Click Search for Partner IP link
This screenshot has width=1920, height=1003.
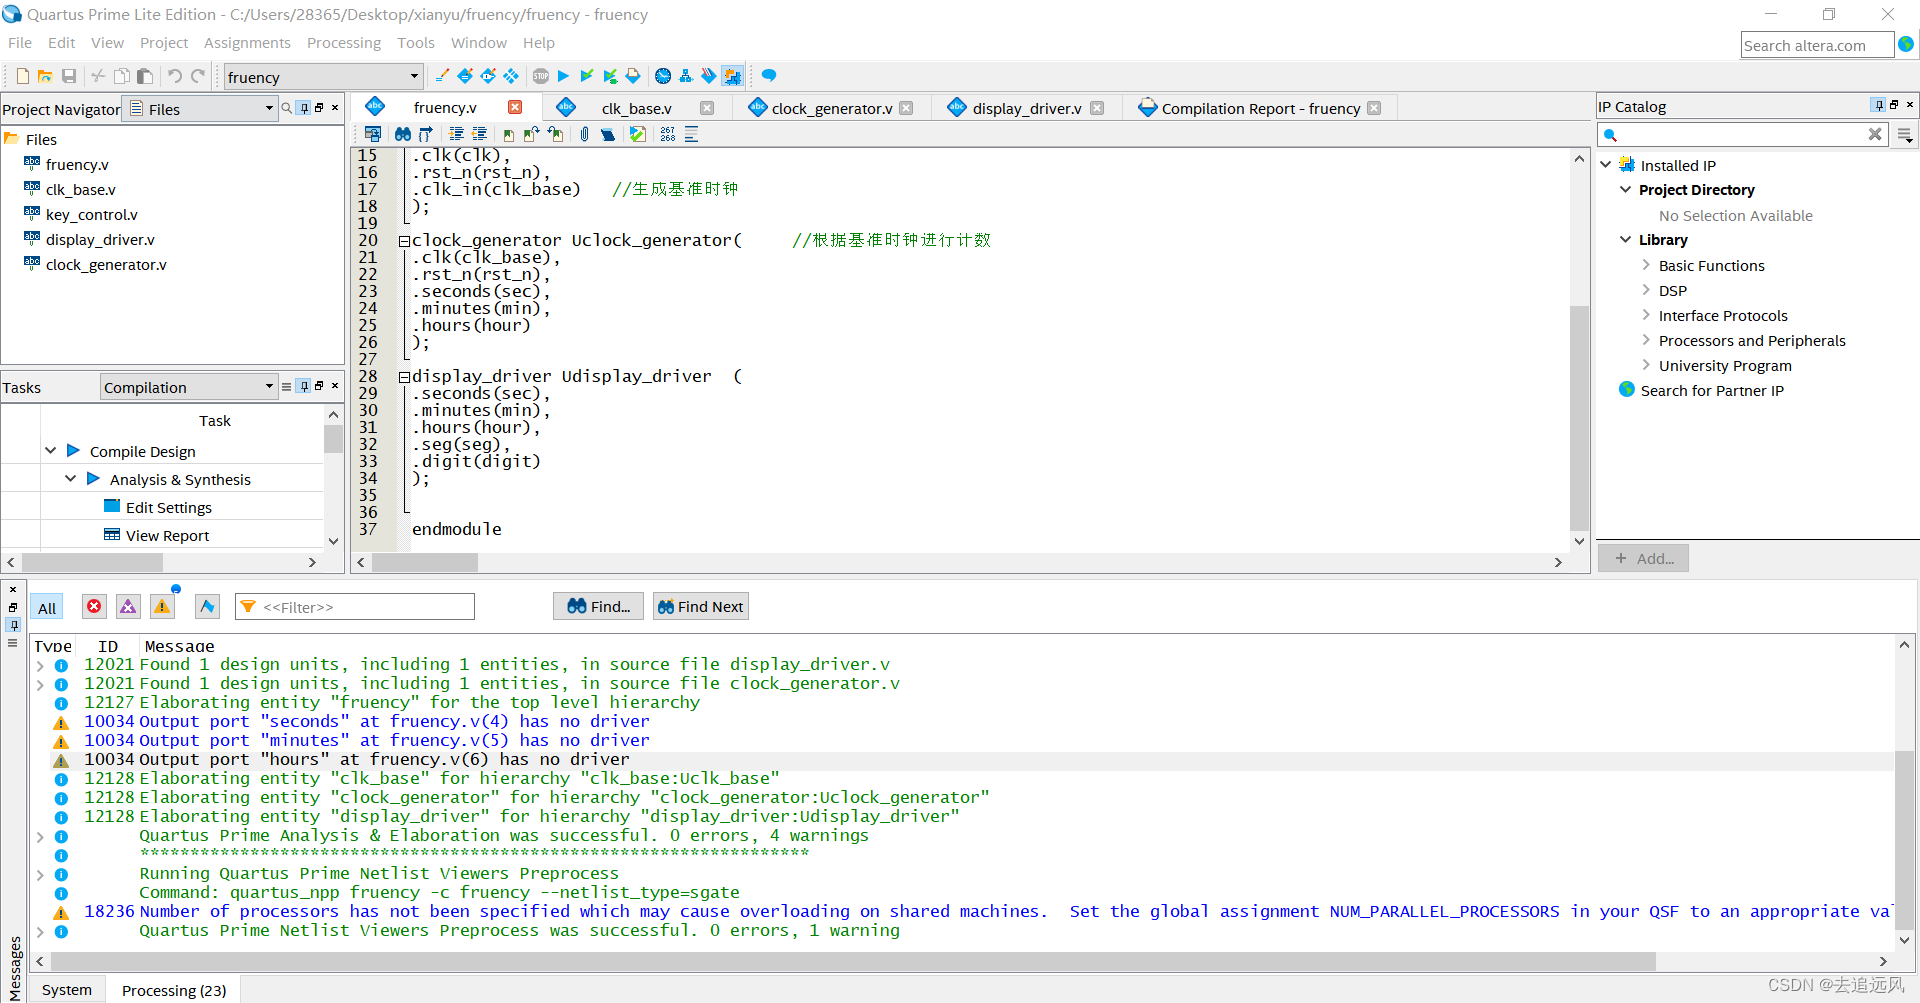tap(1712, 390)
